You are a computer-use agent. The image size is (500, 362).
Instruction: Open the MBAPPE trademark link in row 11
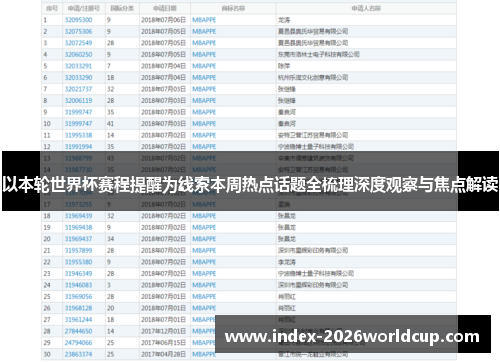[204, 135]
